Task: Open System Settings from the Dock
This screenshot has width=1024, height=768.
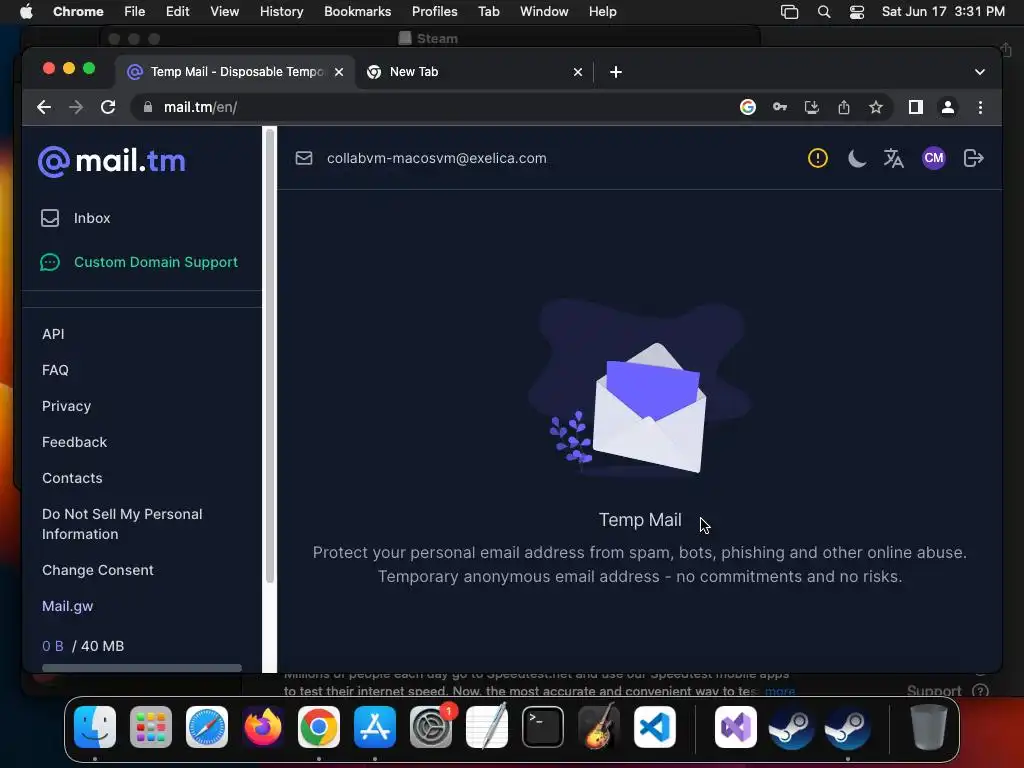Action: click(x=431, y=727)
